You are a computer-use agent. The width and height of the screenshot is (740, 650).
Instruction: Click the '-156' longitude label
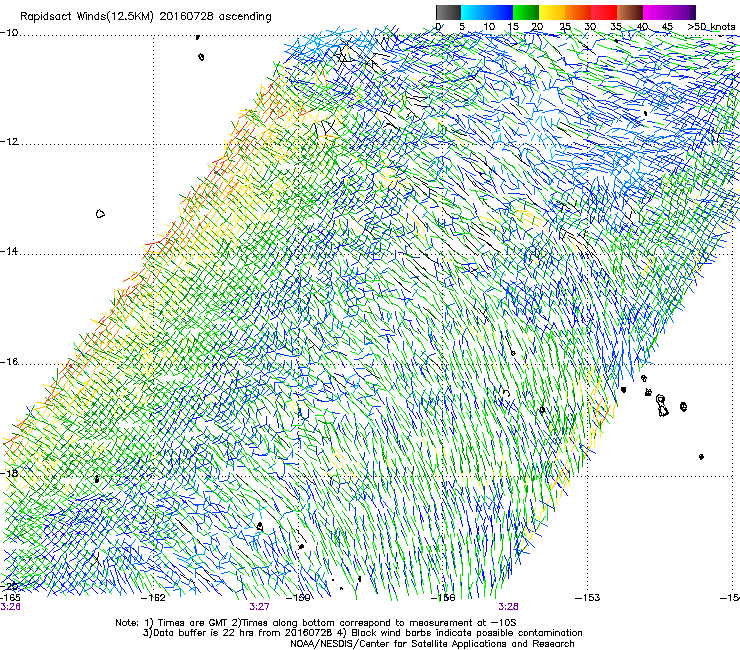(443, 598)
